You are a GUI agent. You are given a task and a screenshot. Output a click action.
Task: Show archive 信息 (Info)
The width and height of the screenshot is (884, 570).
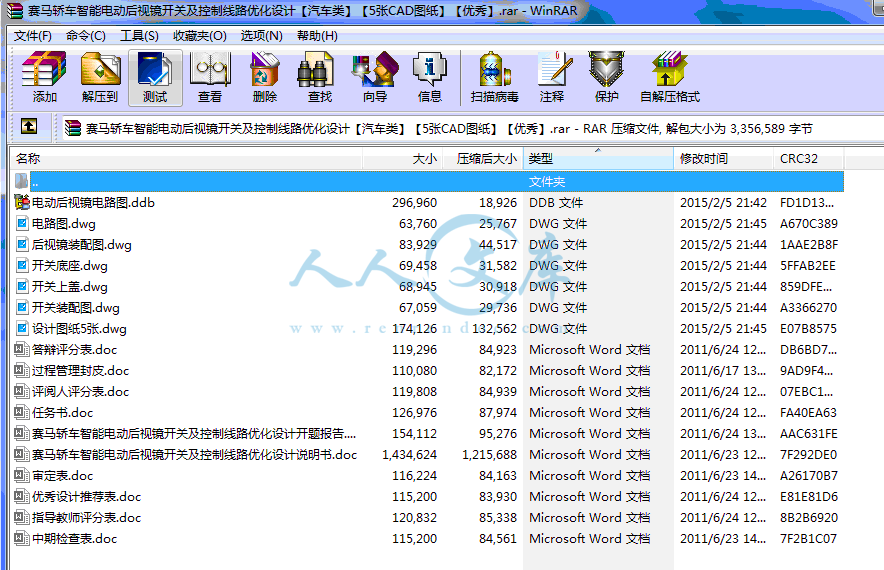pos(430,77)
